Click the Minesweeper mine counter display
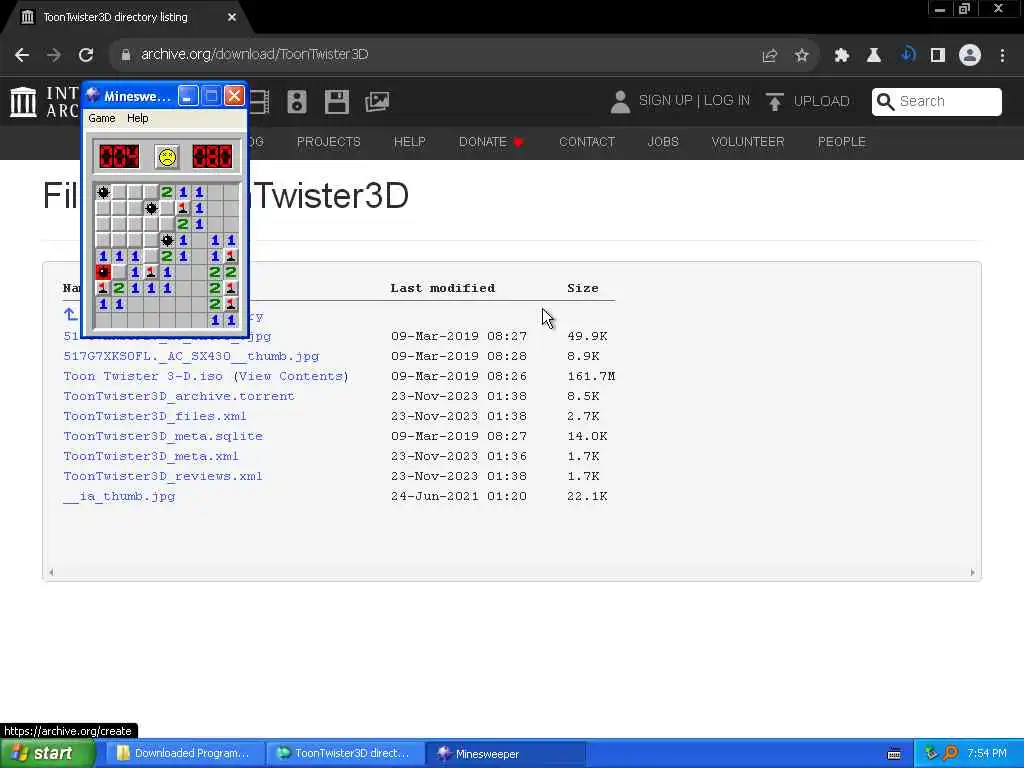The height and width of the screenshot is (768, 1024). [x=119, y=157]
